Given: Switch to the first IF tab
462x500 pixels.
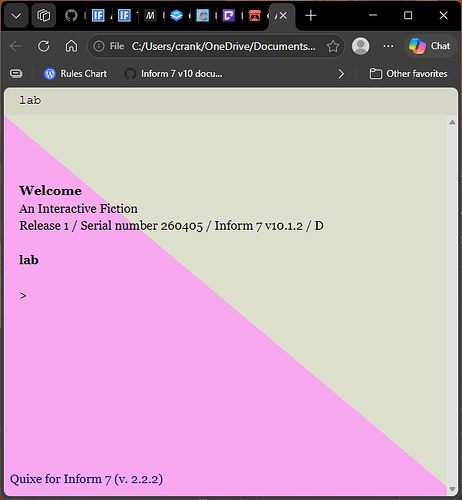Looking at the screenshot, I should (x=98, y=15).
